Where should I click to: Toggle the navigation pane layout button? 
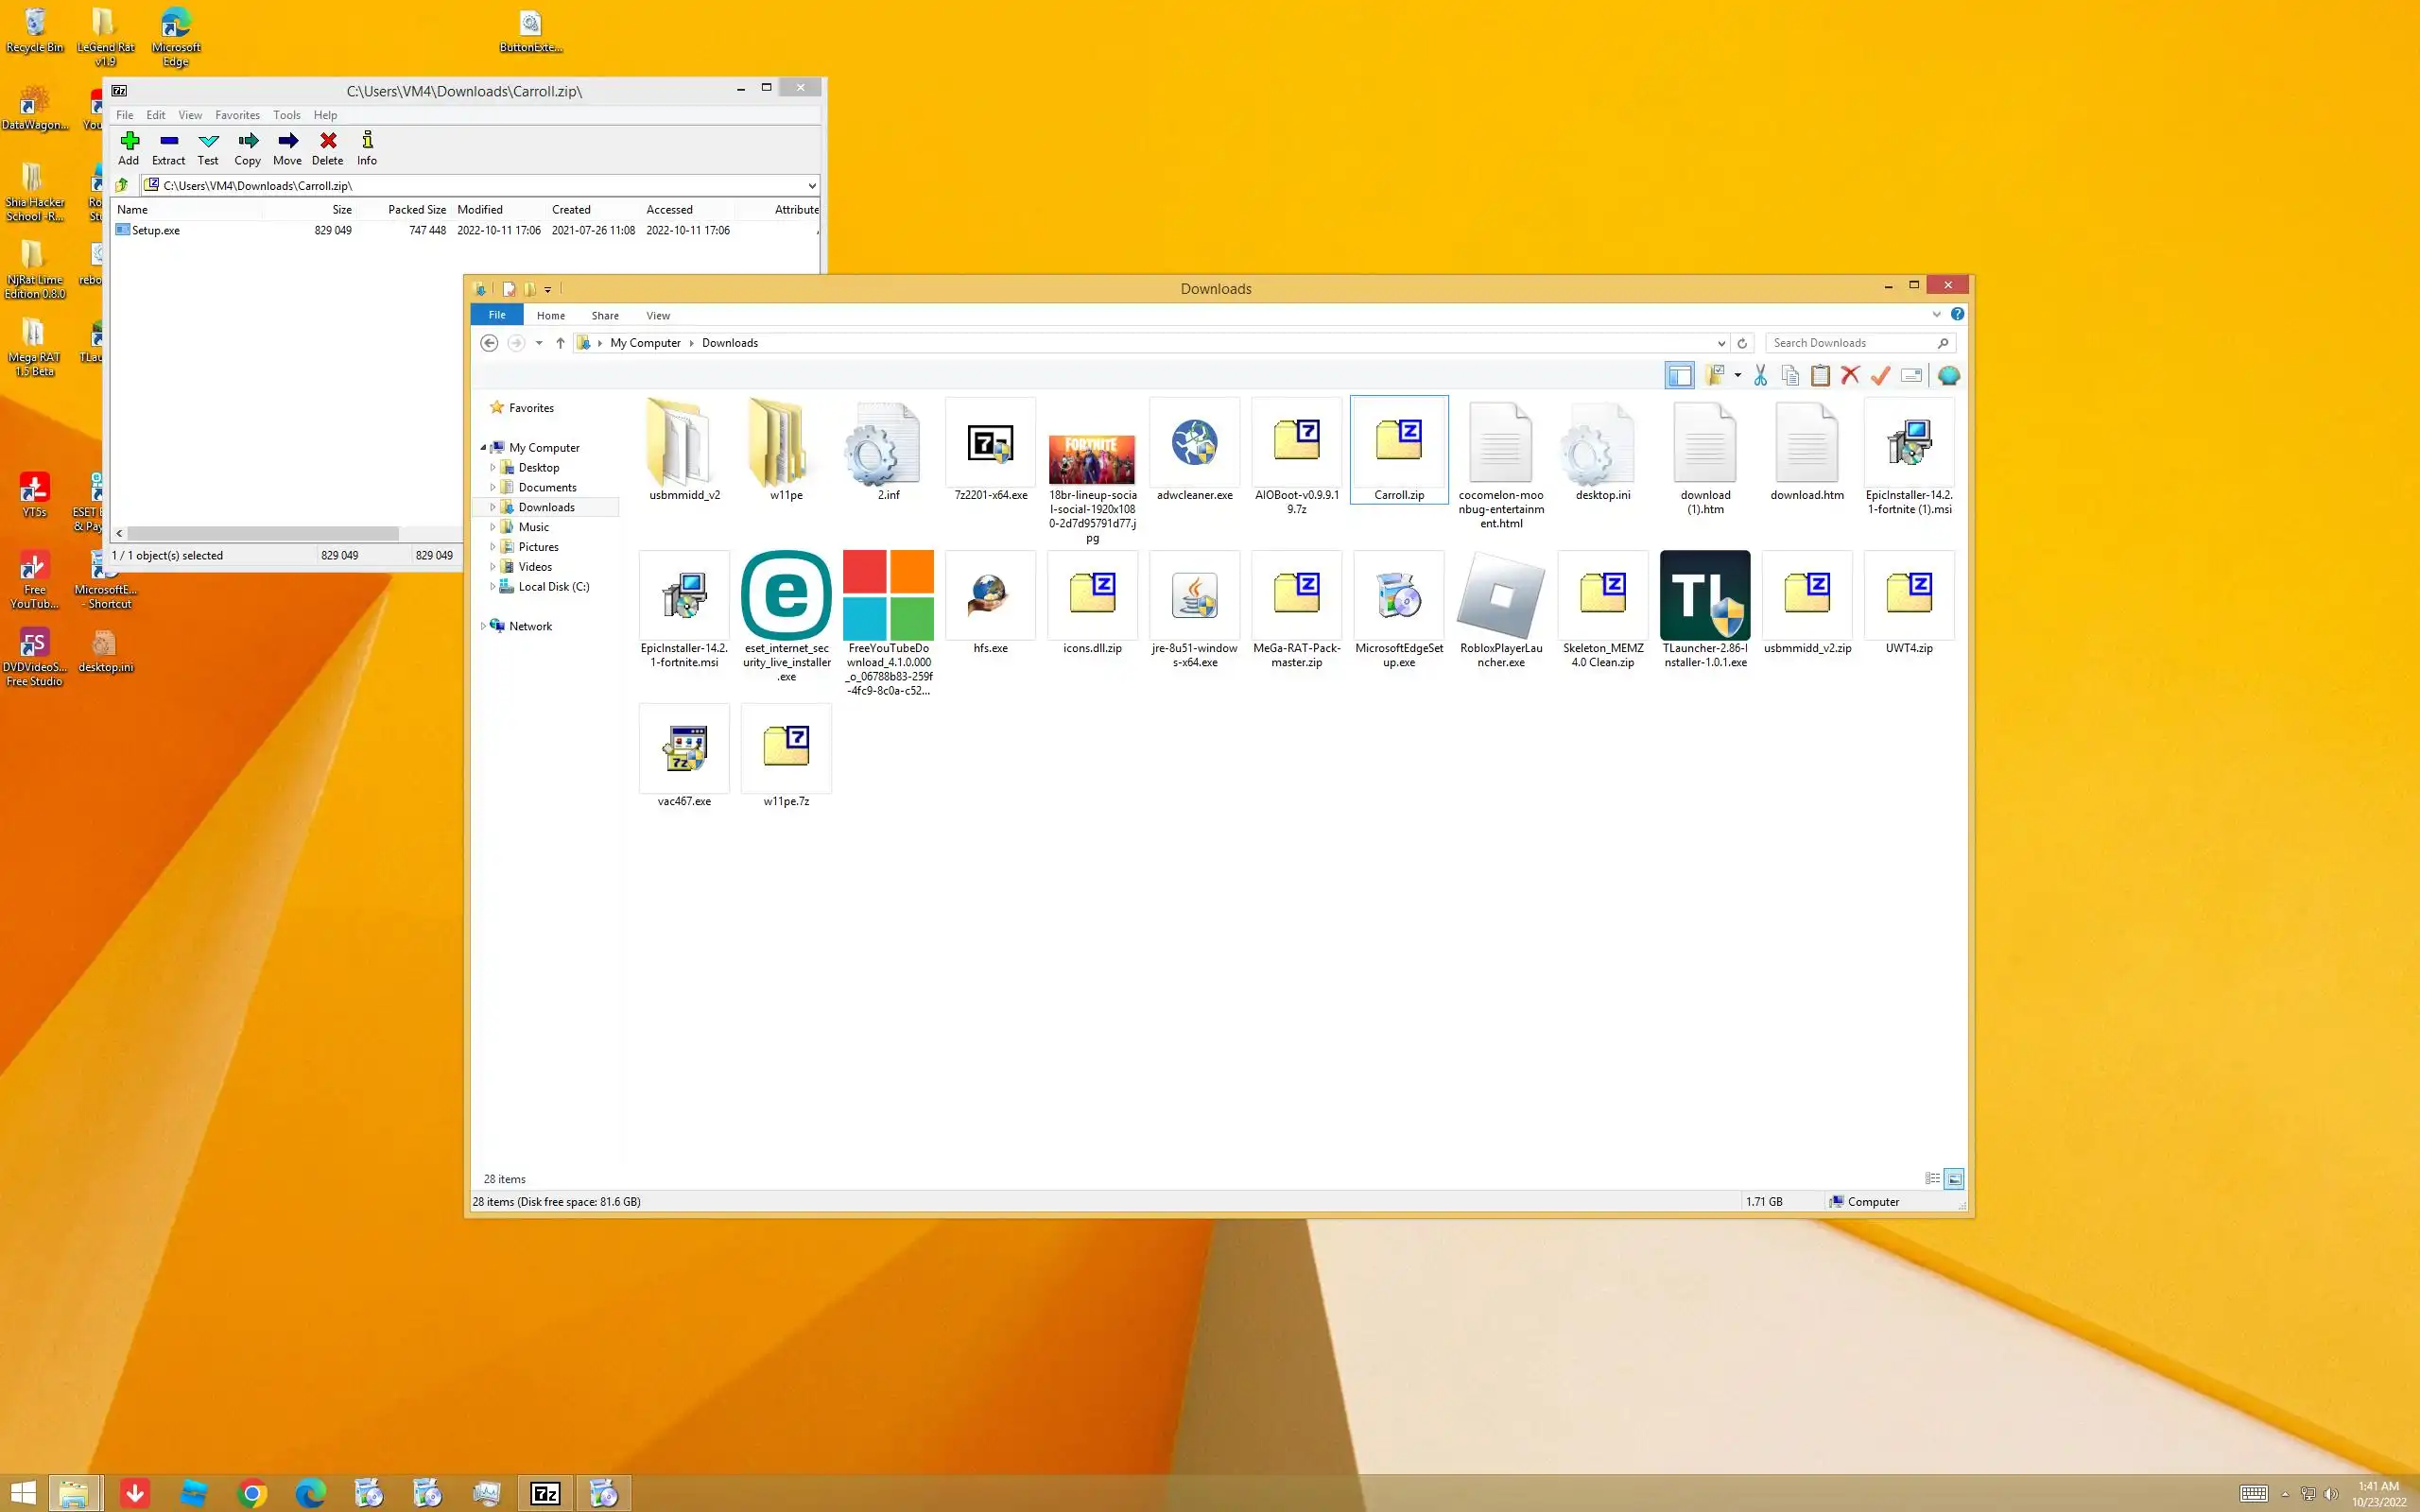tap(1680, 376)
